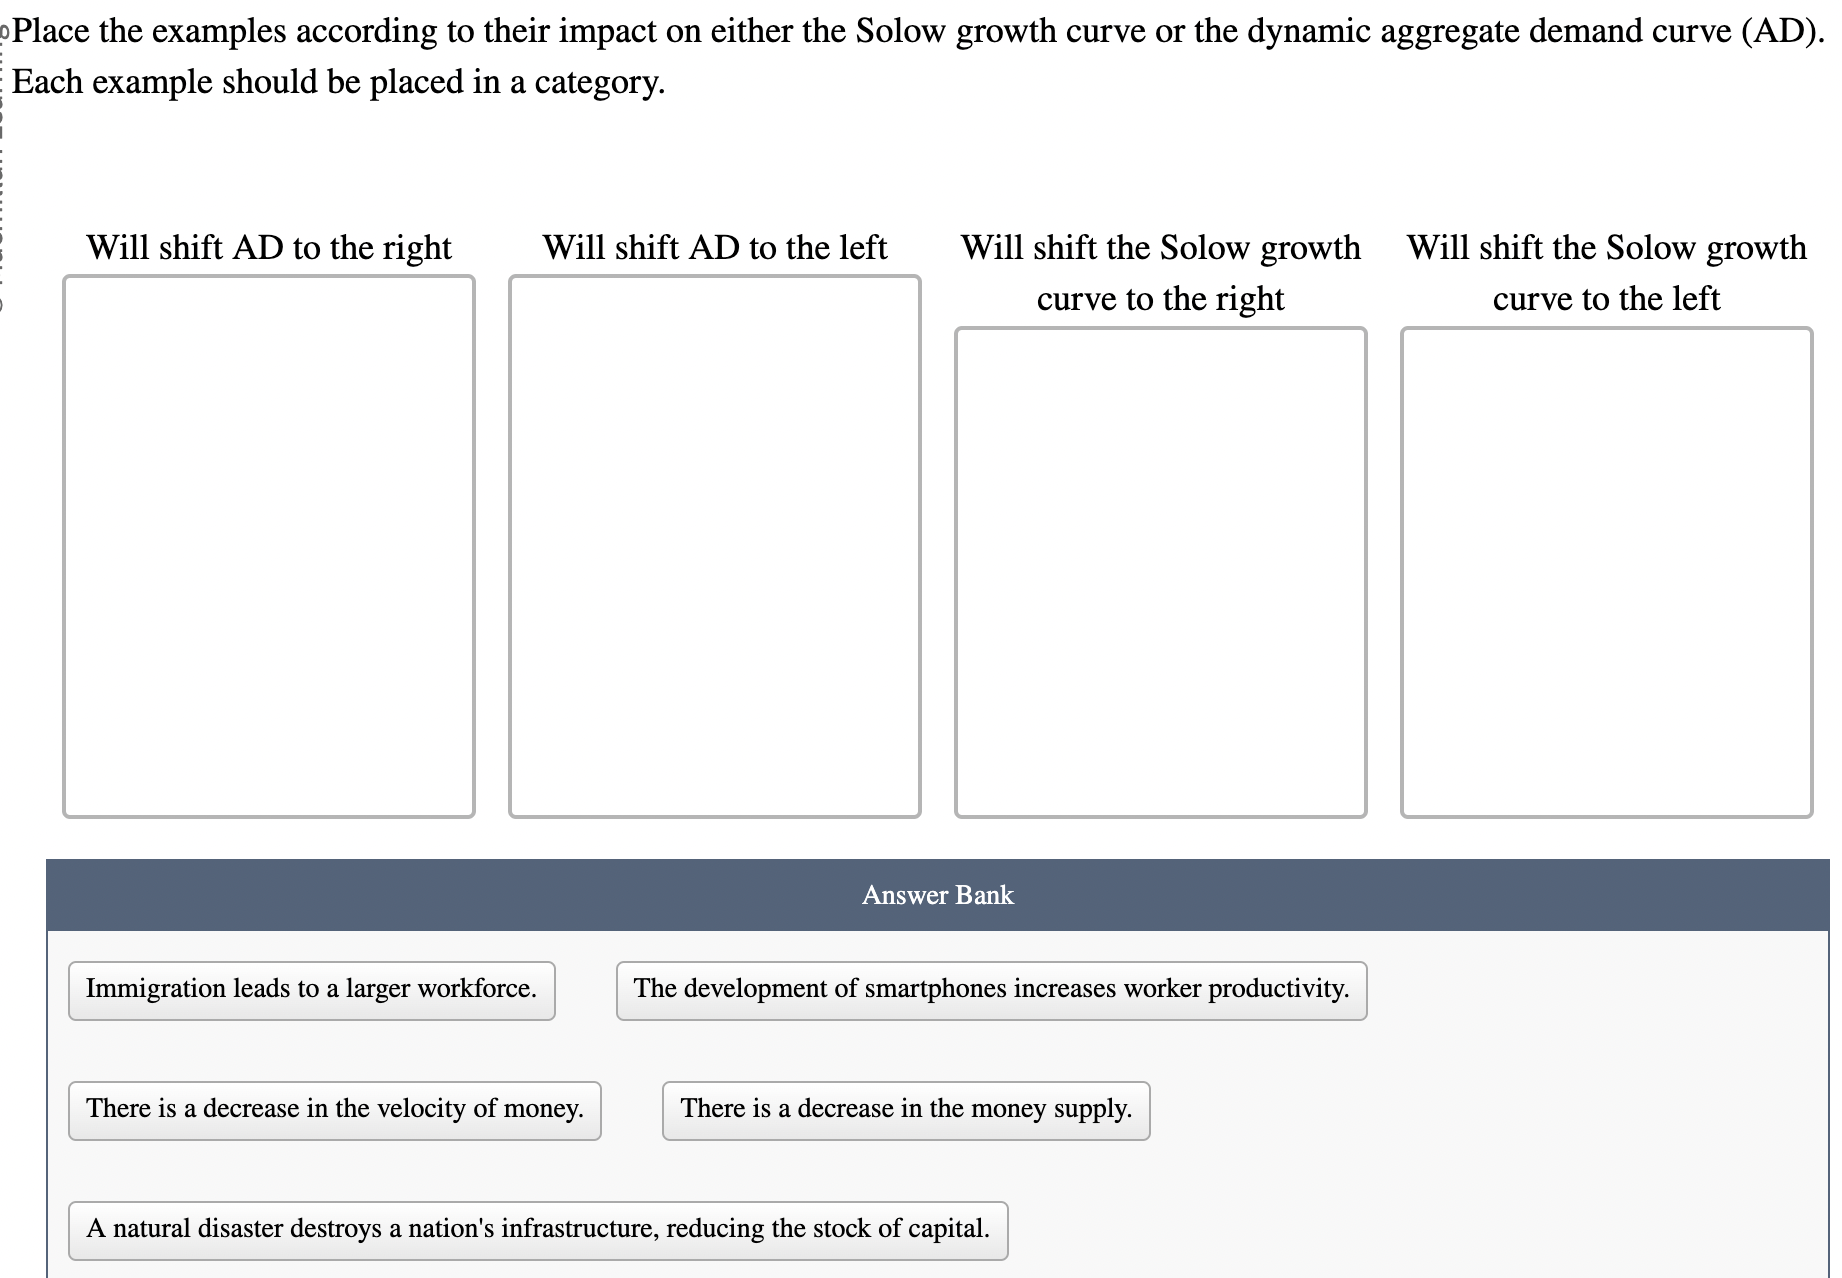This screenshot has width=1842, height=1278.
Task: Click the "Will shift the Solow growth curve to the right" heading
Action: (x=1161, y=272)
